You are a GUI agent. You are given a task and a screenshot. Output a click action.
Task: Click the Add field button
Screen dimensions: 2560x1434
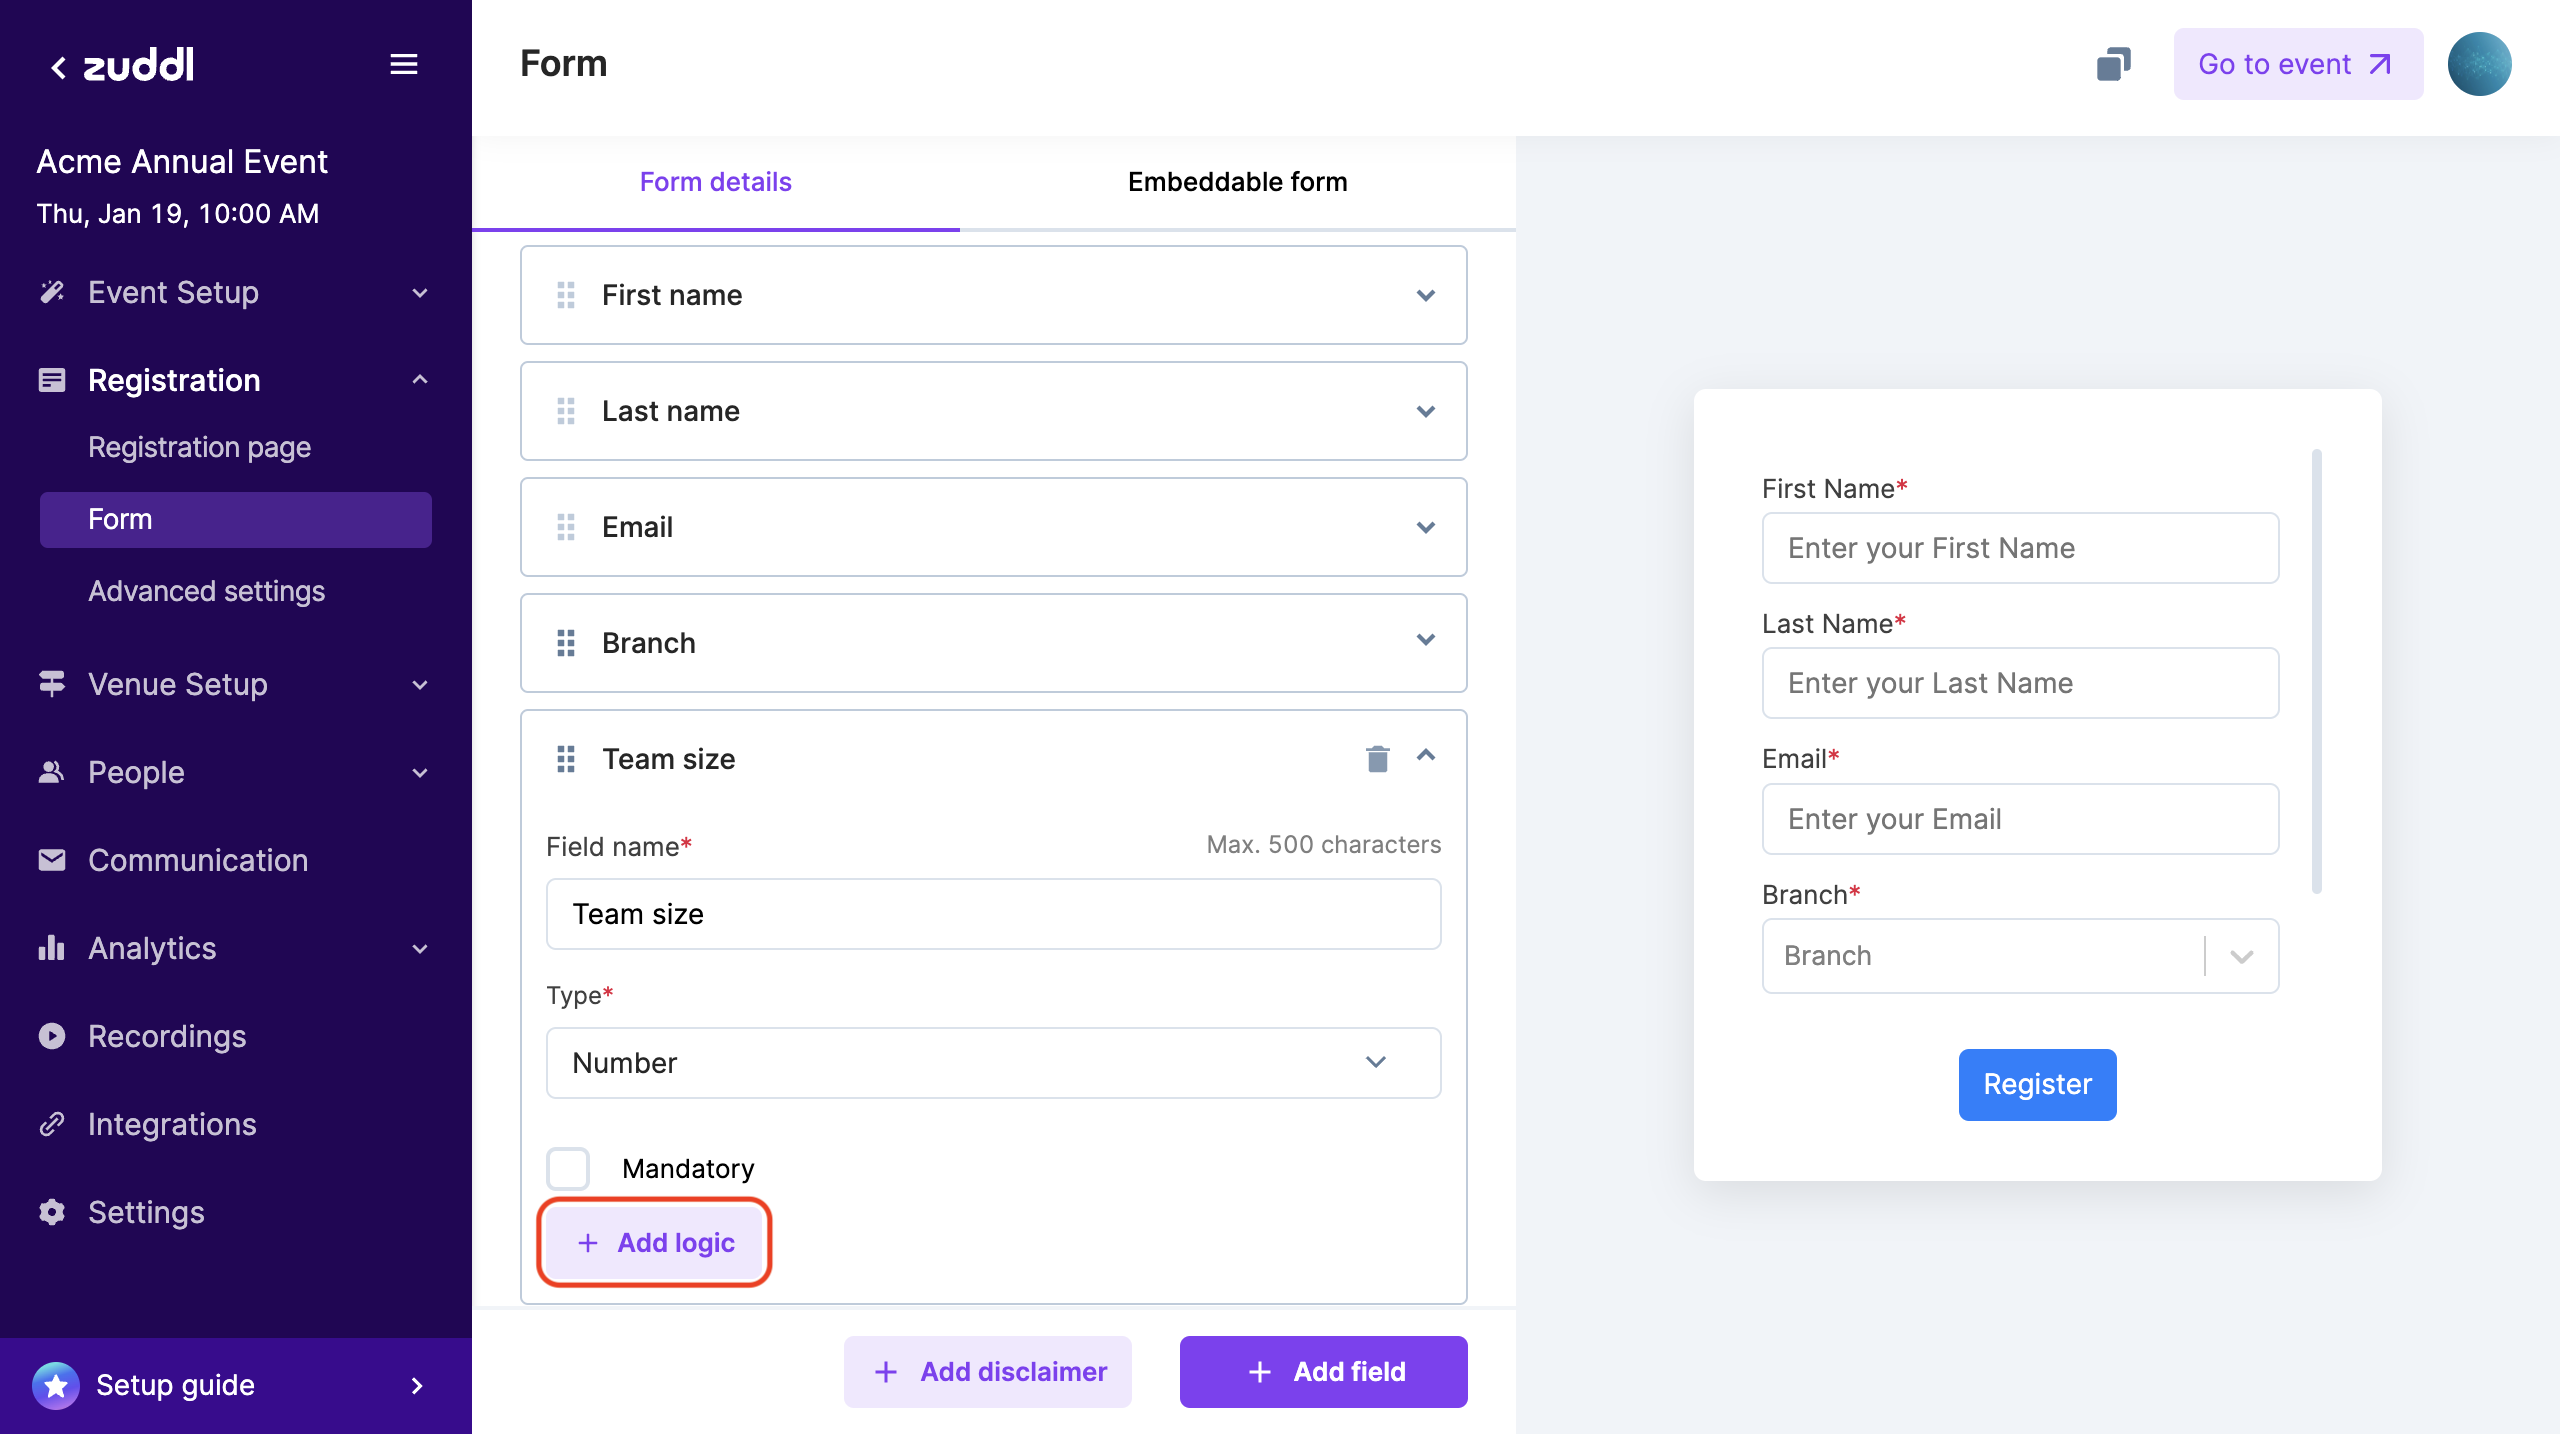(x=1323, y=1372)
